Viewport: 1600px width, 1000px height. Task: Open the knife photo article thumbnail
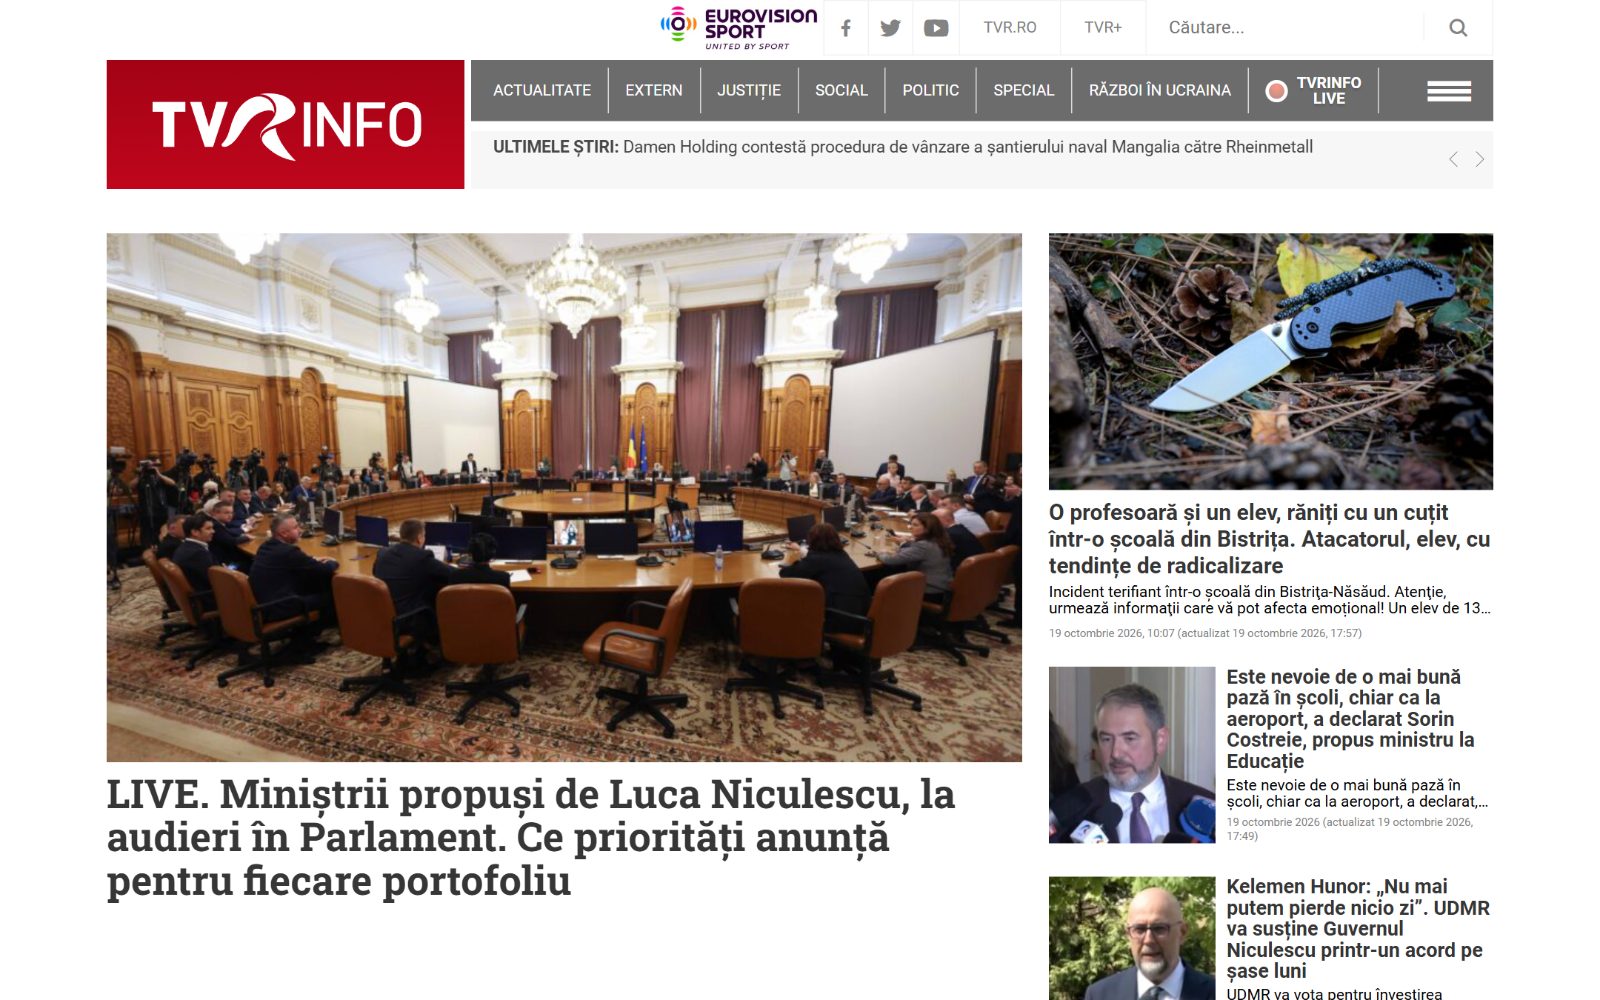click(1271, 362)
